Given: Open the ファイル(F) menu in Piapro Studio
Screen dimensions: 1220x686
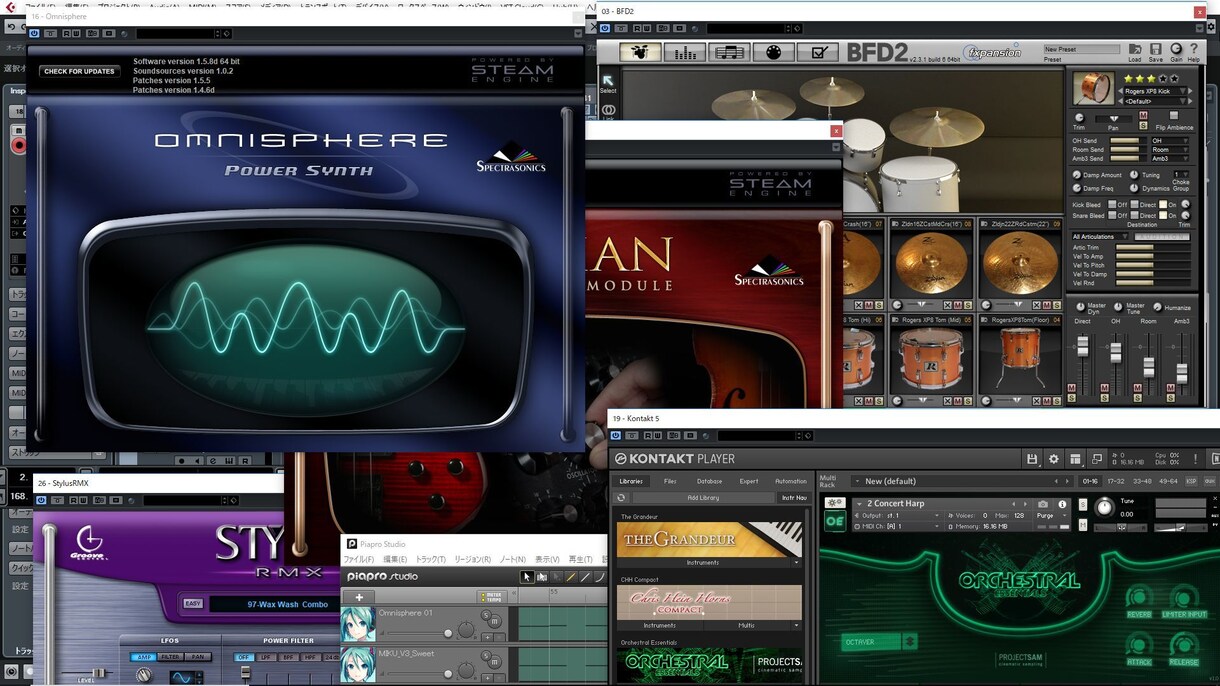Looking at the screenshot, I should pos(359,560).
